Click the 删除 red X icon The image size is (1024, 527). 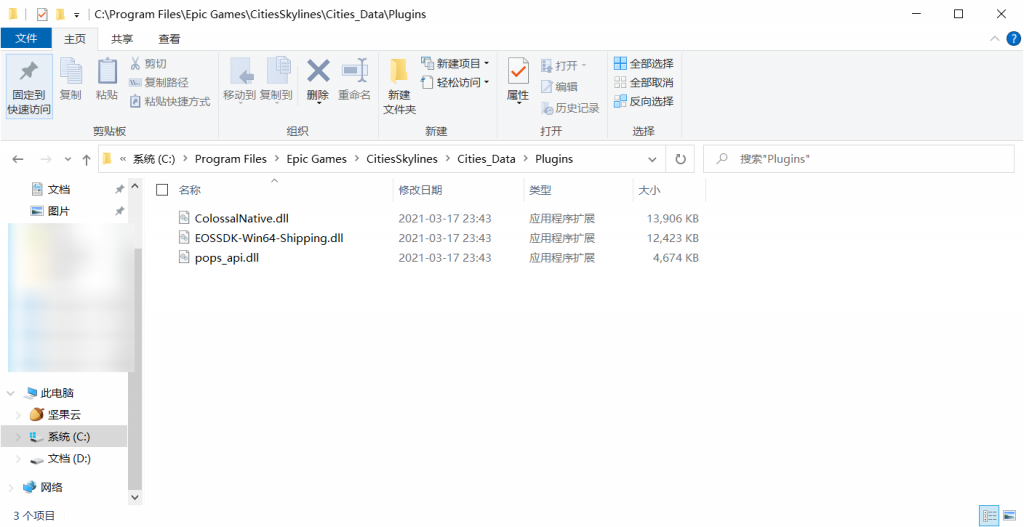[x=318, y=71]
